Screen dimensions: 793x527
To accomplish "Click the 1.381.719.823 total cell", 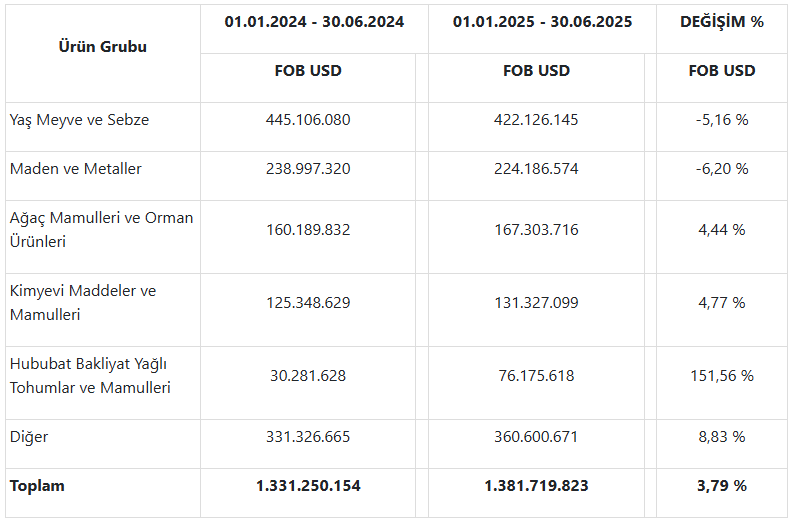I will pyautogui.click(x=536, y=486).
